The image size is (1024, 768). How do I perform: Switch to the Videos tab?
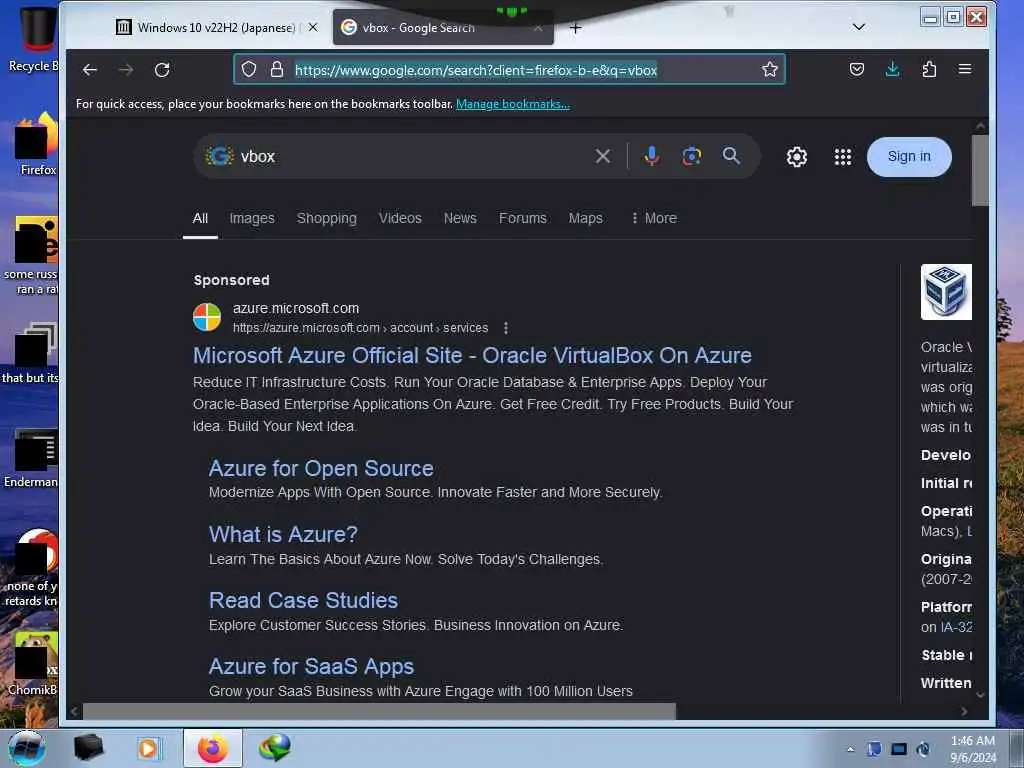(400, 218)
